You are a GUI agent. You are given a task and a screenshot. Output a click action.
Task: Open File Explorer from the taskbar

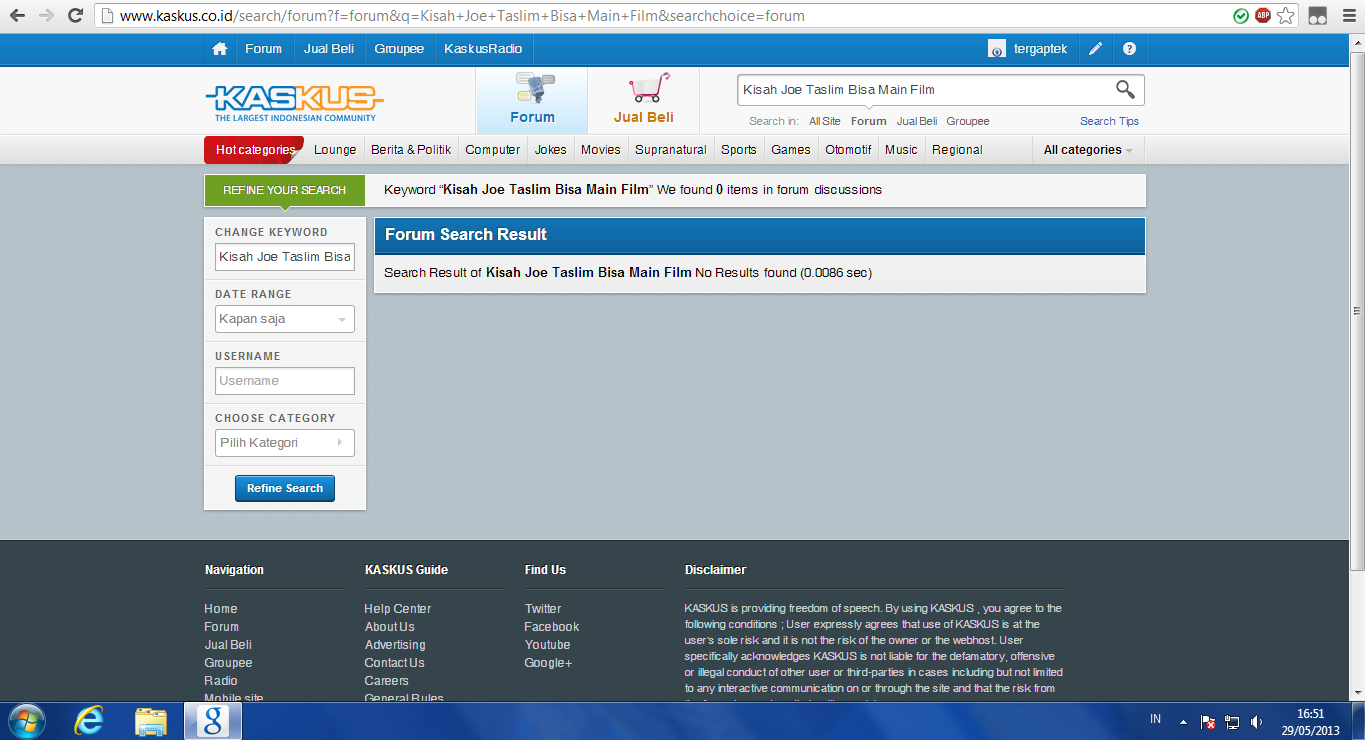151,721
